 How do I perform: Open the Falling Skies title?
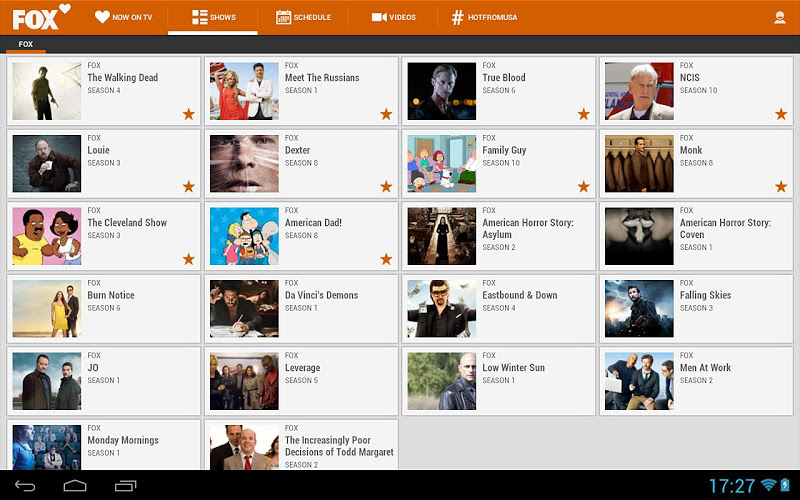tap(705, 295)
